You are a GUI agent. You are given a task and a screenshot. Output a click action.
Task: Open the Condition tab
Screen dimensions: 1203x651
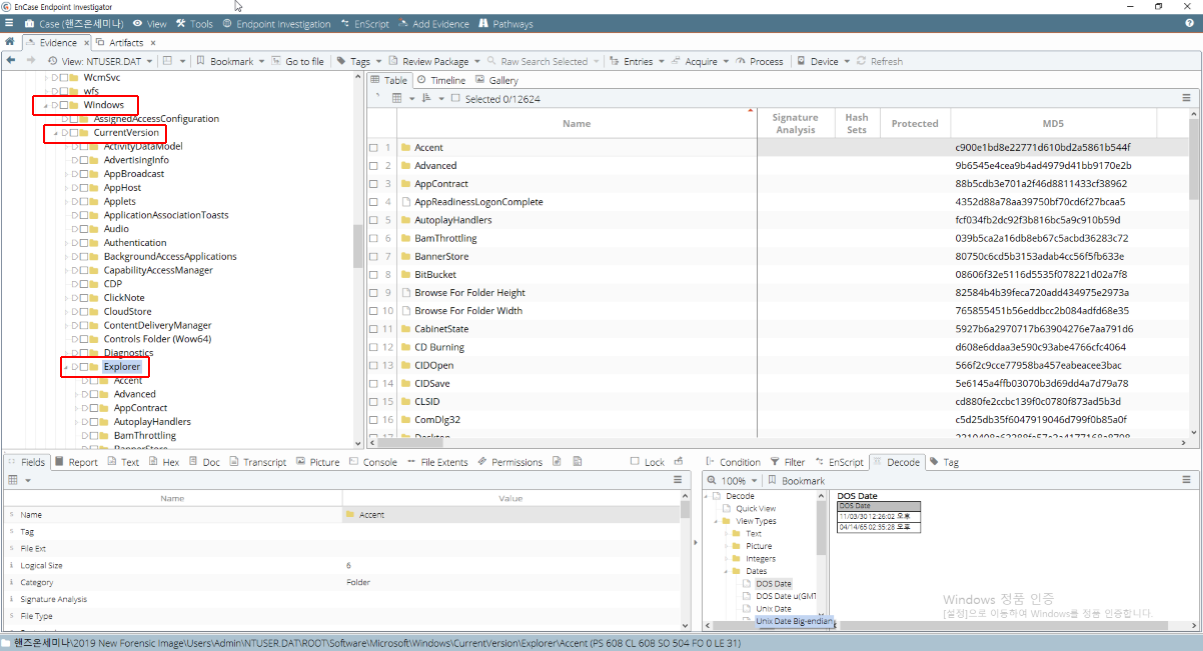(733, 462)
